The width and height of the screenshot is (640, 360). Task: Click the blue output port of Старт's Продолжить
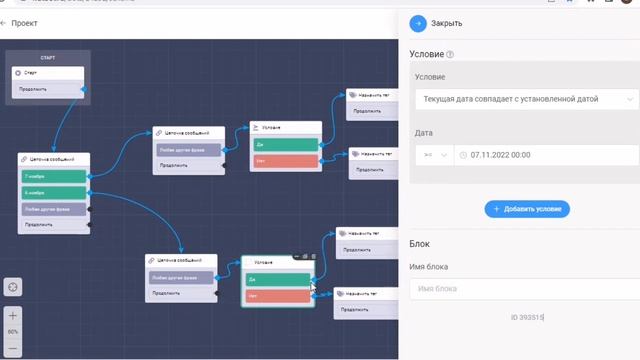coord(84,89)
